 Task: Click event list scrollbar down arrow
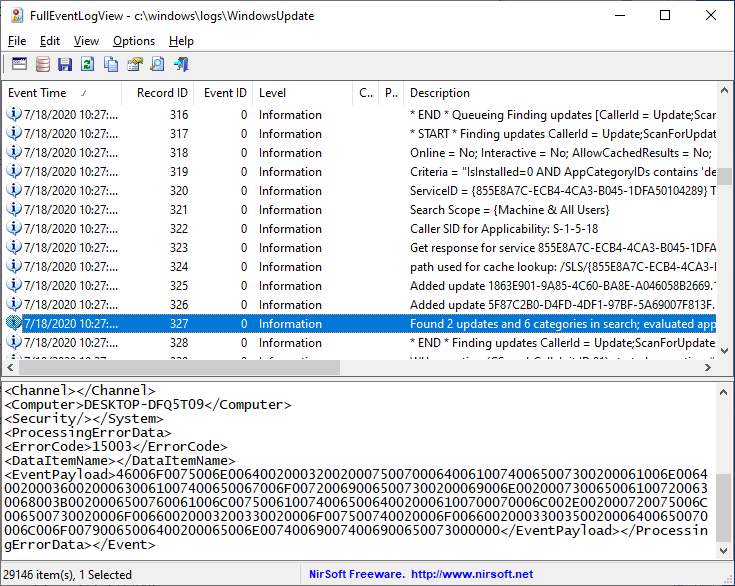[724, 351]
